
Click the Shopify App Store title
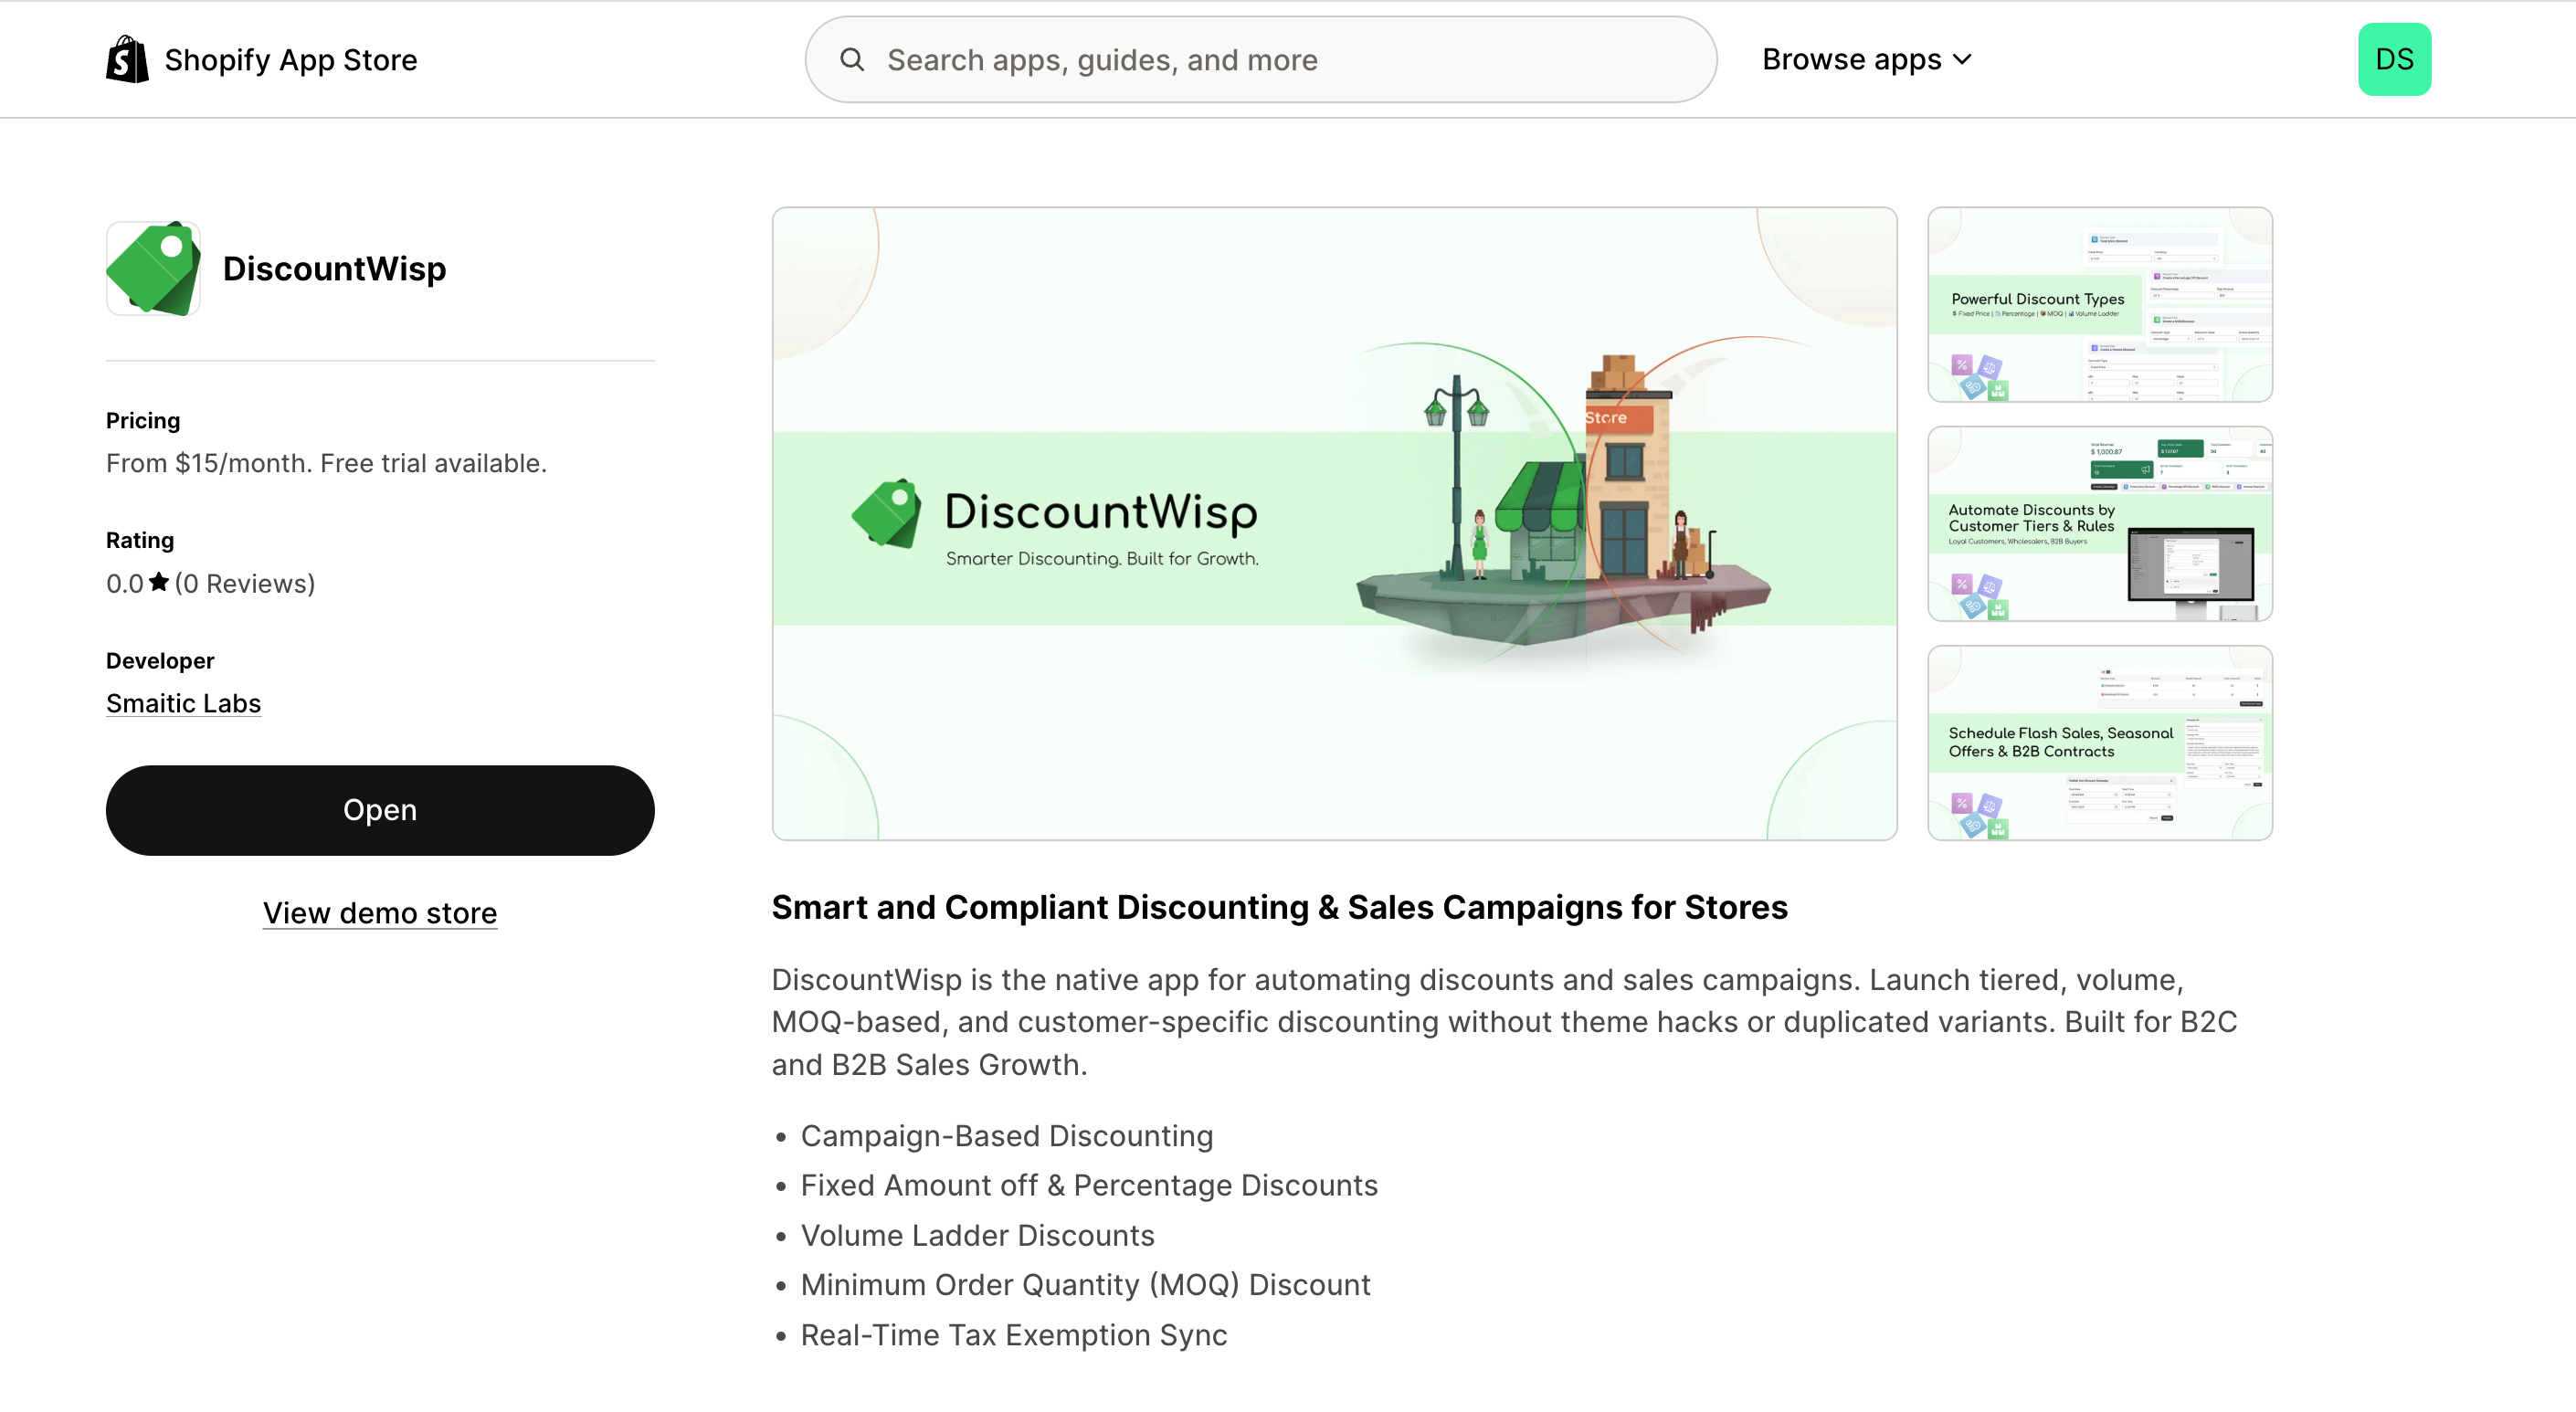pyautogui.click(x=290, y=60)
